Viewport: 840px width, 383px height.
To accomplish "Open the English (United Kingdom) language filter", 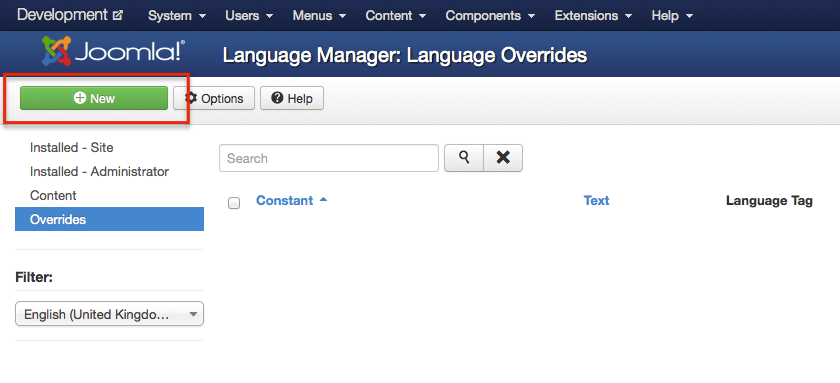I will pos(109,314).
